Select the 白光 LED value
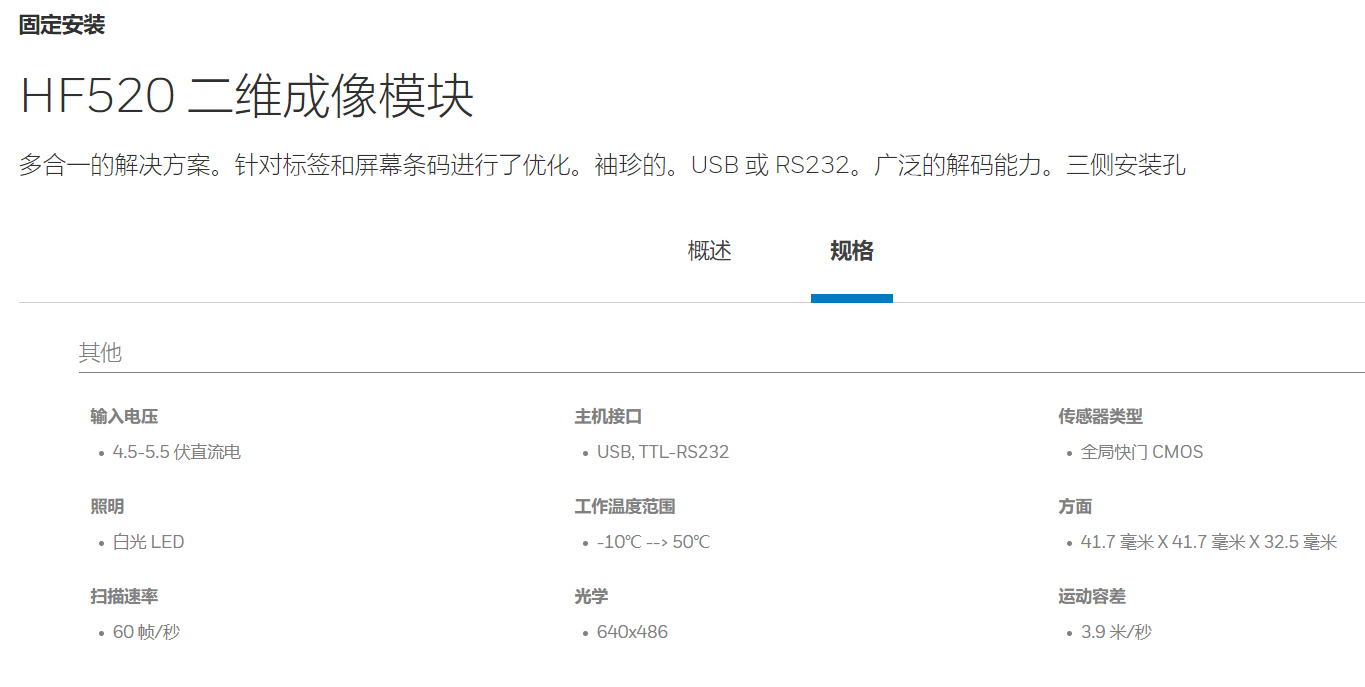 pos(148,542)
